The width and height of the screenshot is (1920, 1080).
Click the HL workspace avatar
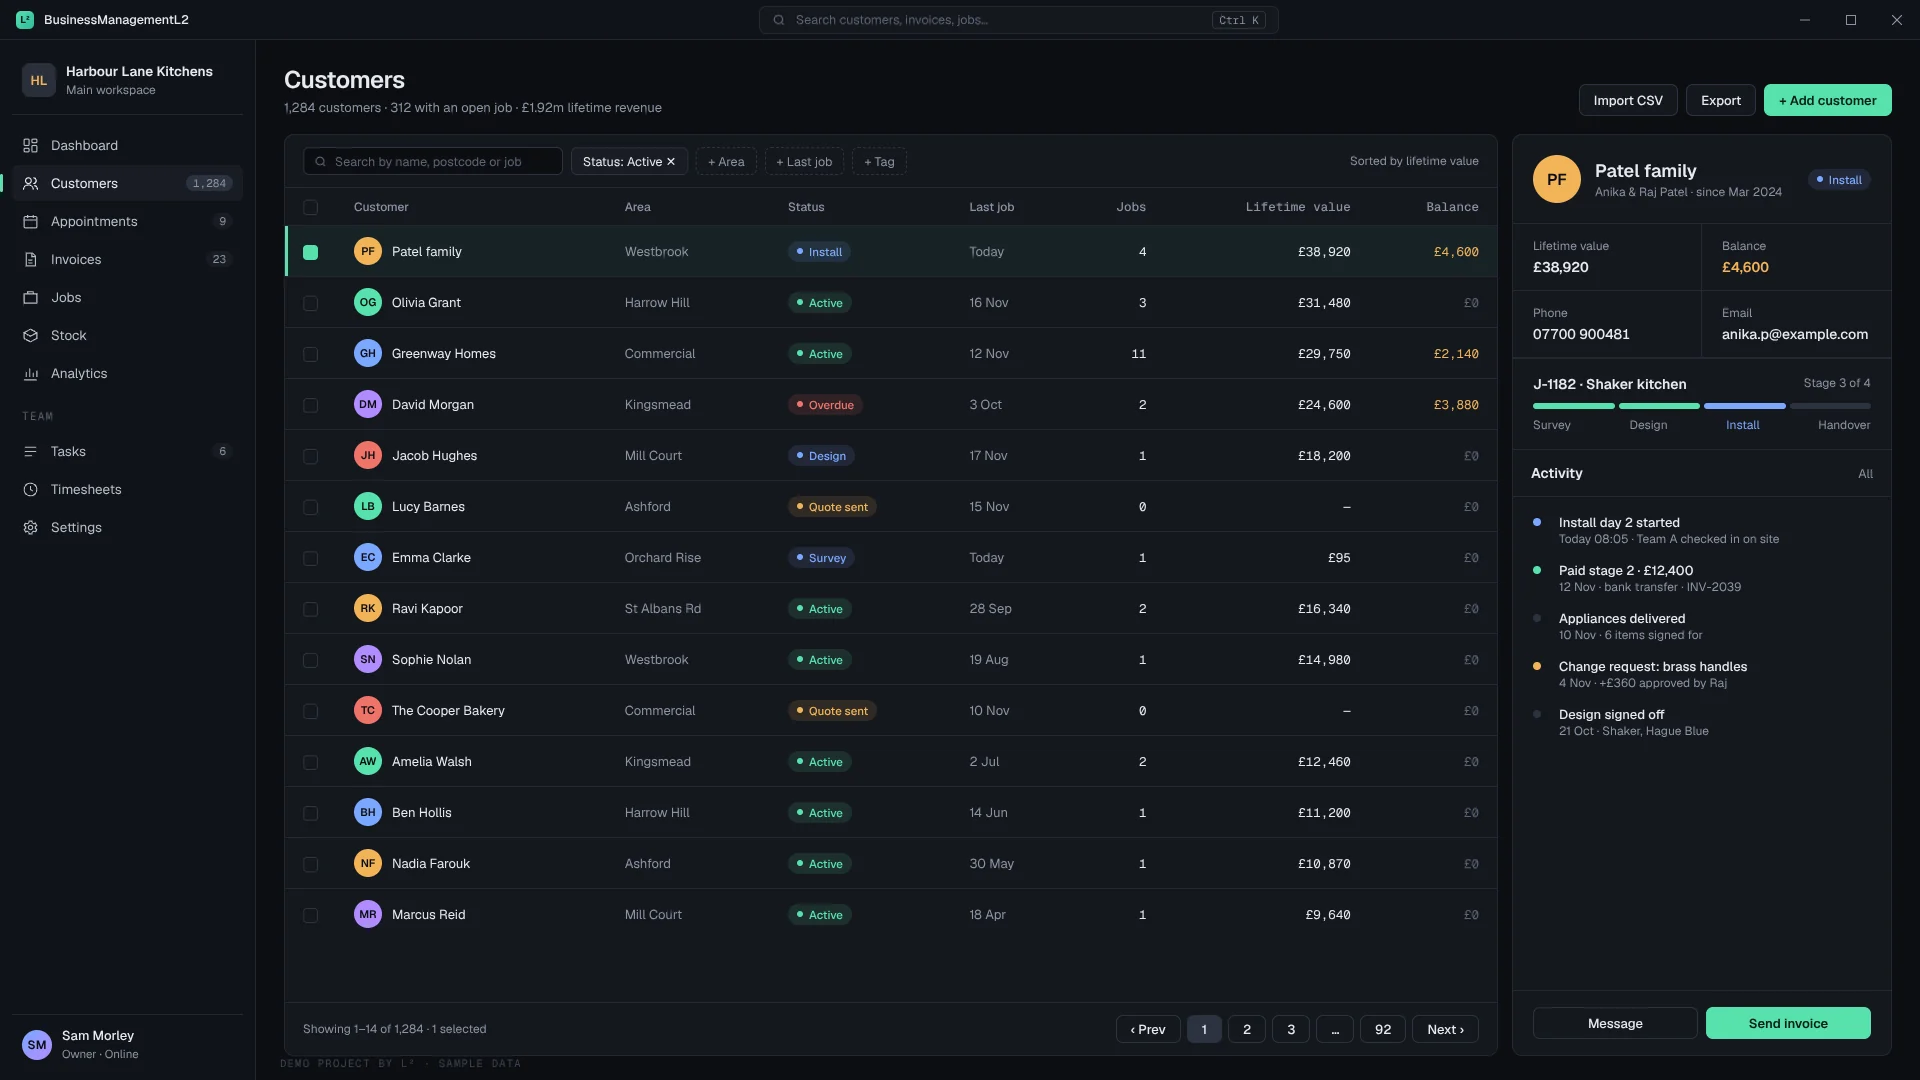point(38,80)
